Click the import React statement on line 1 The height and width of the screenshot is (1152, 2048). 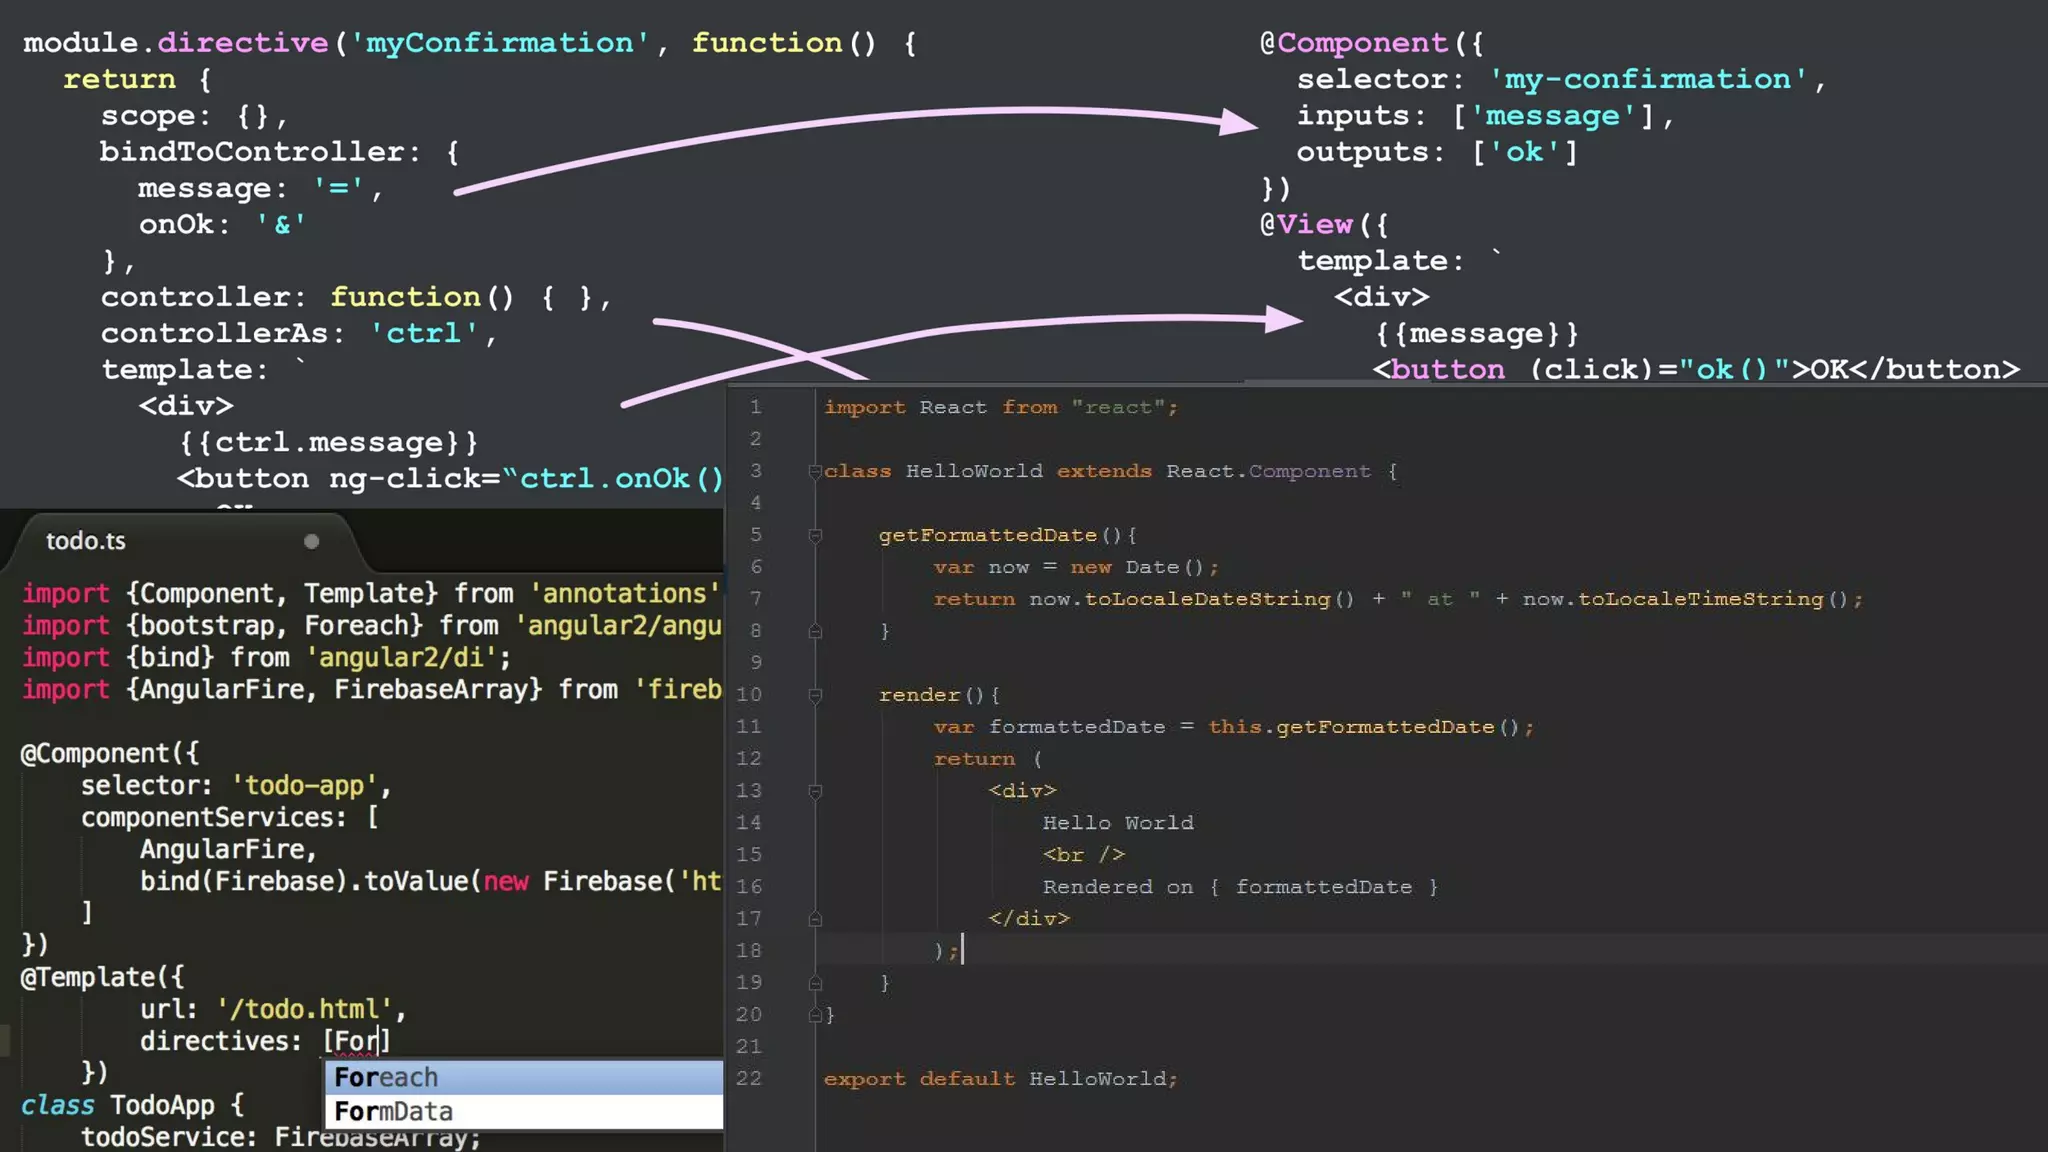coord(1000,407)
